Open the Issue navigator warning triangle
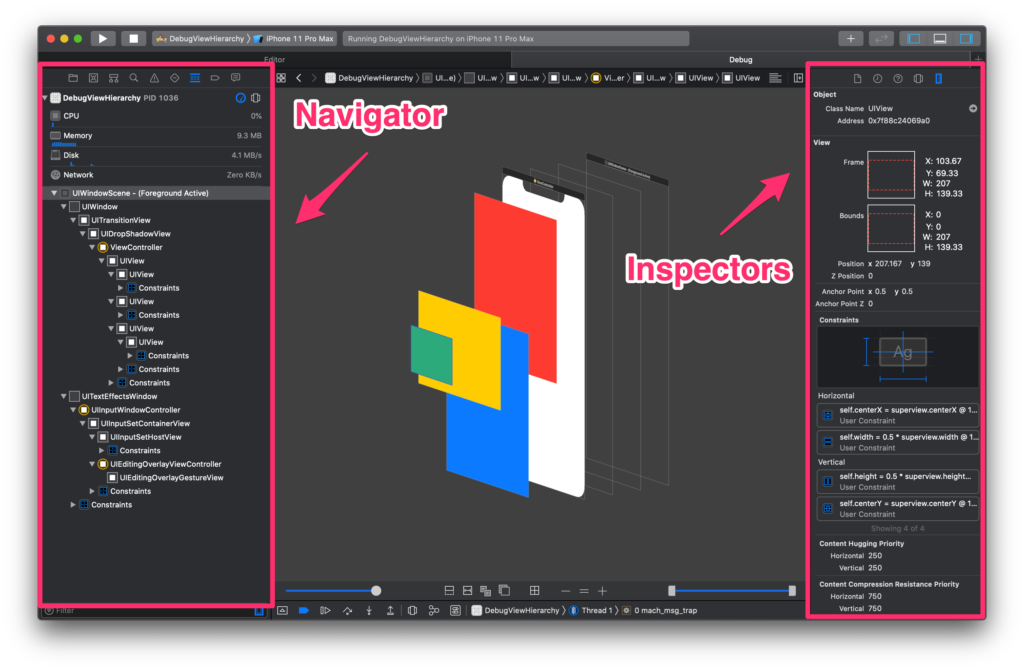The width and height of the screenshot is (1024, 670). (x=153, y=77)
